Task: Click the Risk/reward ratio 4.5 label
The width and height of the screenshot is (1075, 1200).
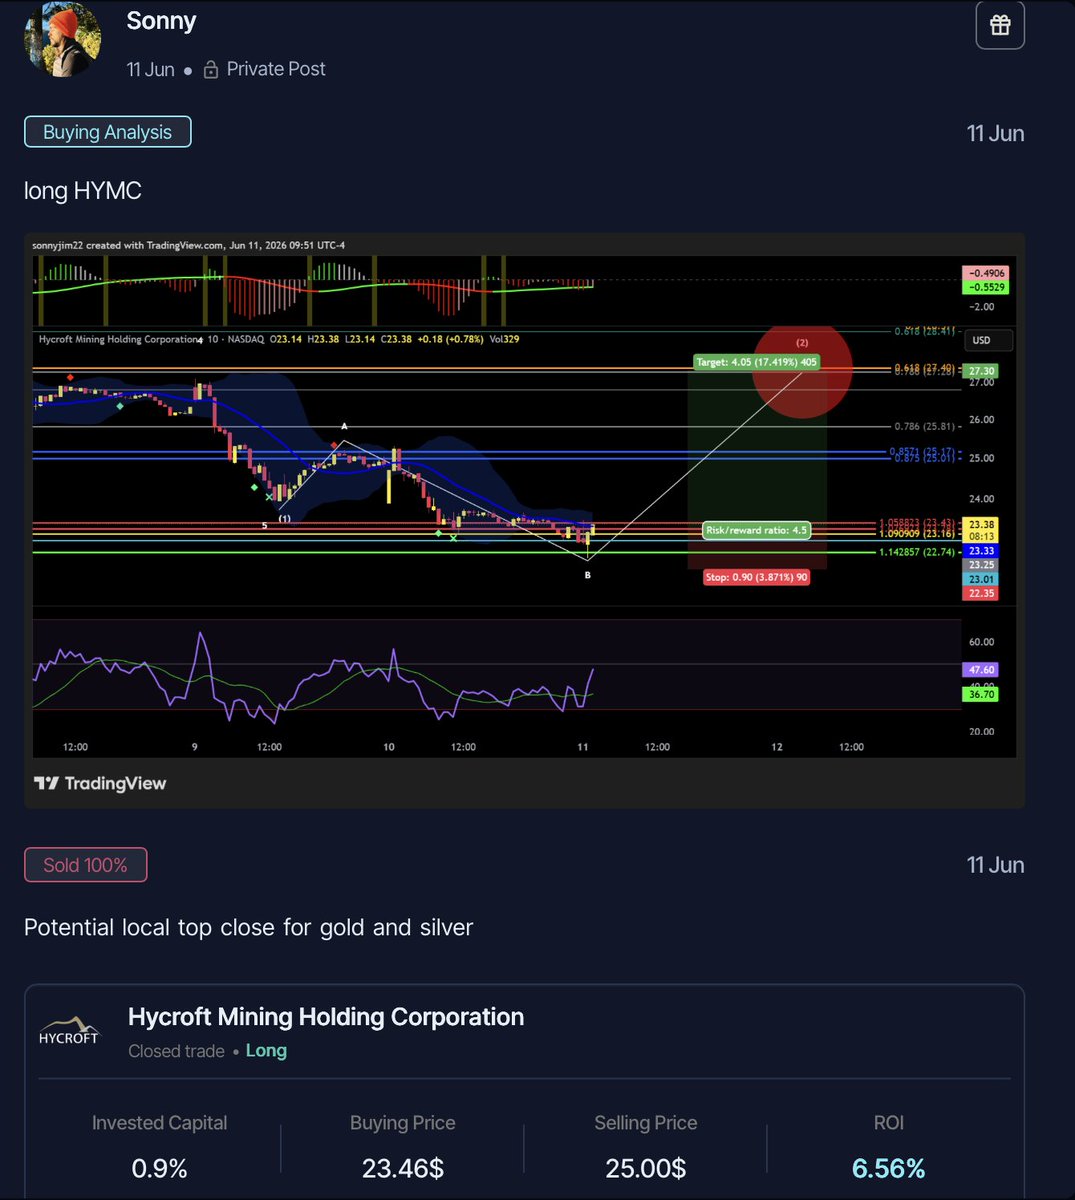Action: [x=756, y=530]
